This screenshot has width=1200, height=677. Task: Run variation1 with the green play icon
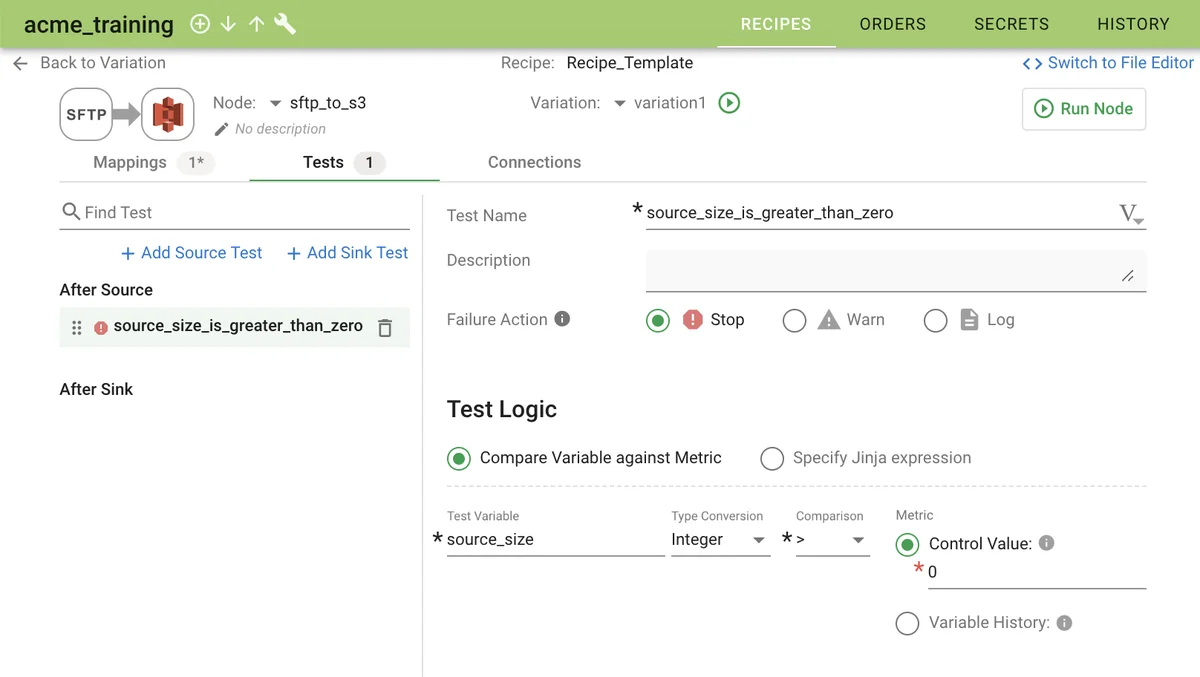[x=729, y=103]
